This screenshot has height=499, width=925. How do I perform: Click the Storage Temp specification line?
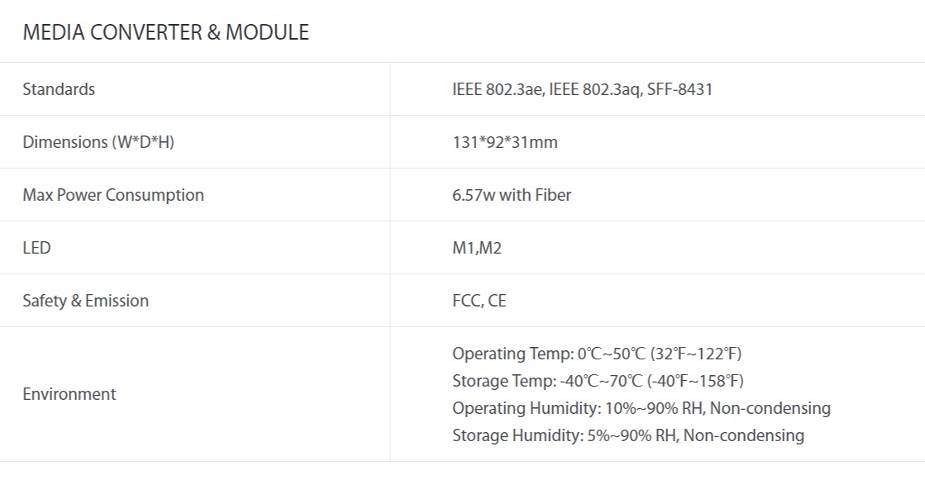click(598, 380)
